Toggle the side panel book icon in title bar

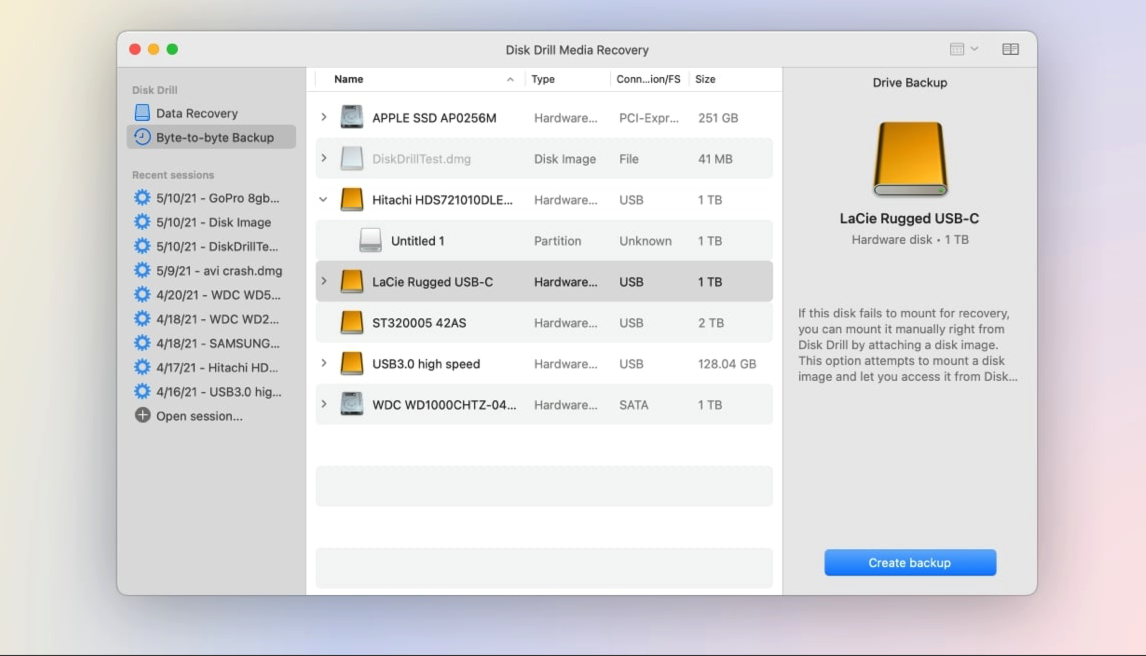[1010, 49]
